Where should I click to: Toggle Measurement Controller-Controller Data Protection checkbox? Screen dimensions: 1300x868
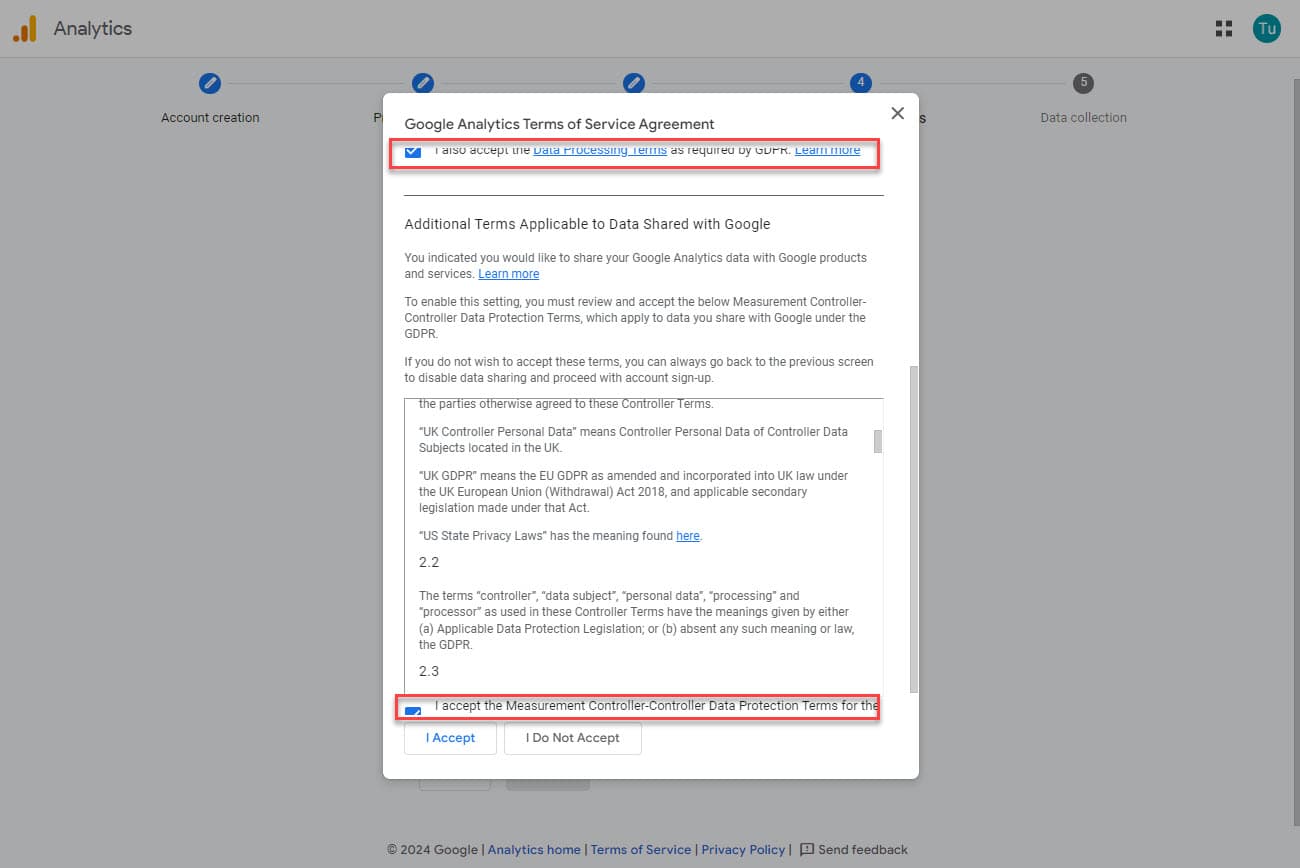click(413, 712)
